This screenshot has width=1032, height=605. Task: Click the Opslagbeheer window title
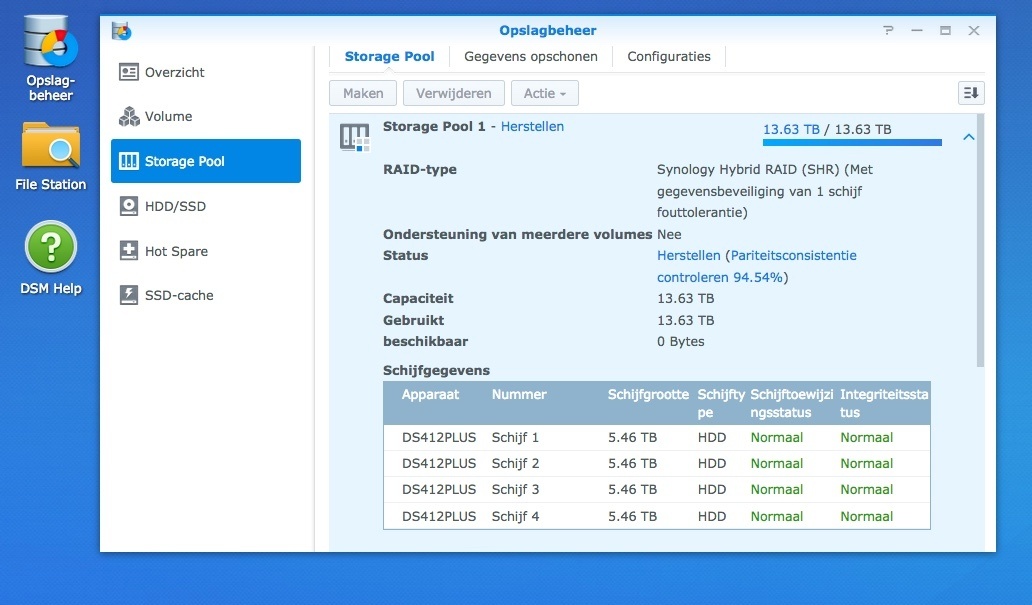548,30
